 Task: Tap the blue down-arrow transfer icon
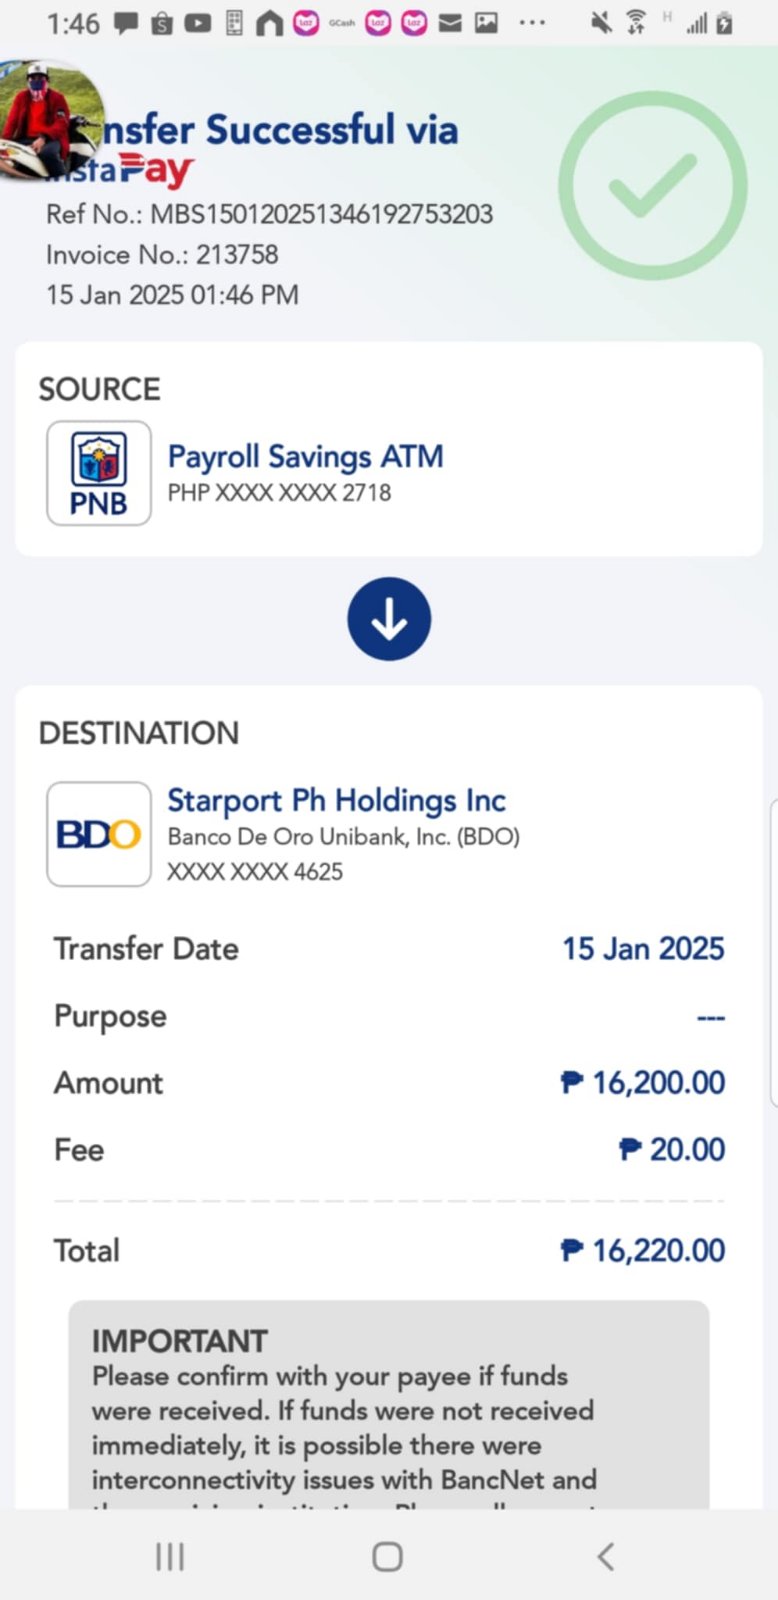coord(389,619)
